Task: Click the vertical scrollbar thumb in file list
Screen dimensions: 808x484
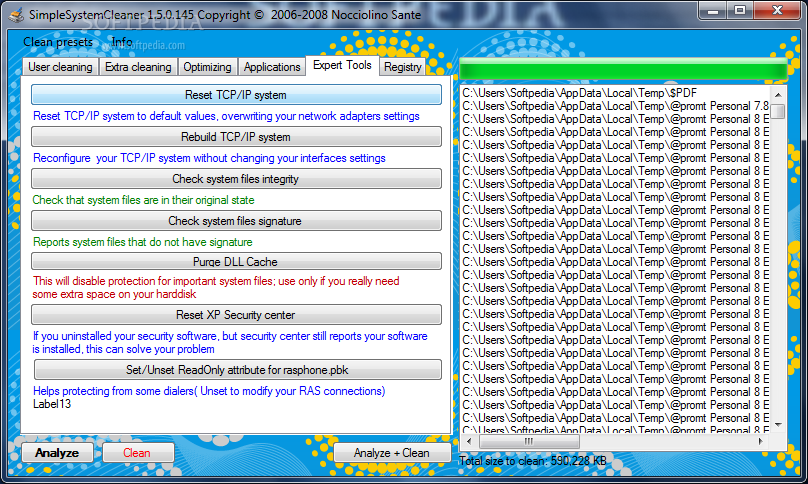Action: point(778,111)
